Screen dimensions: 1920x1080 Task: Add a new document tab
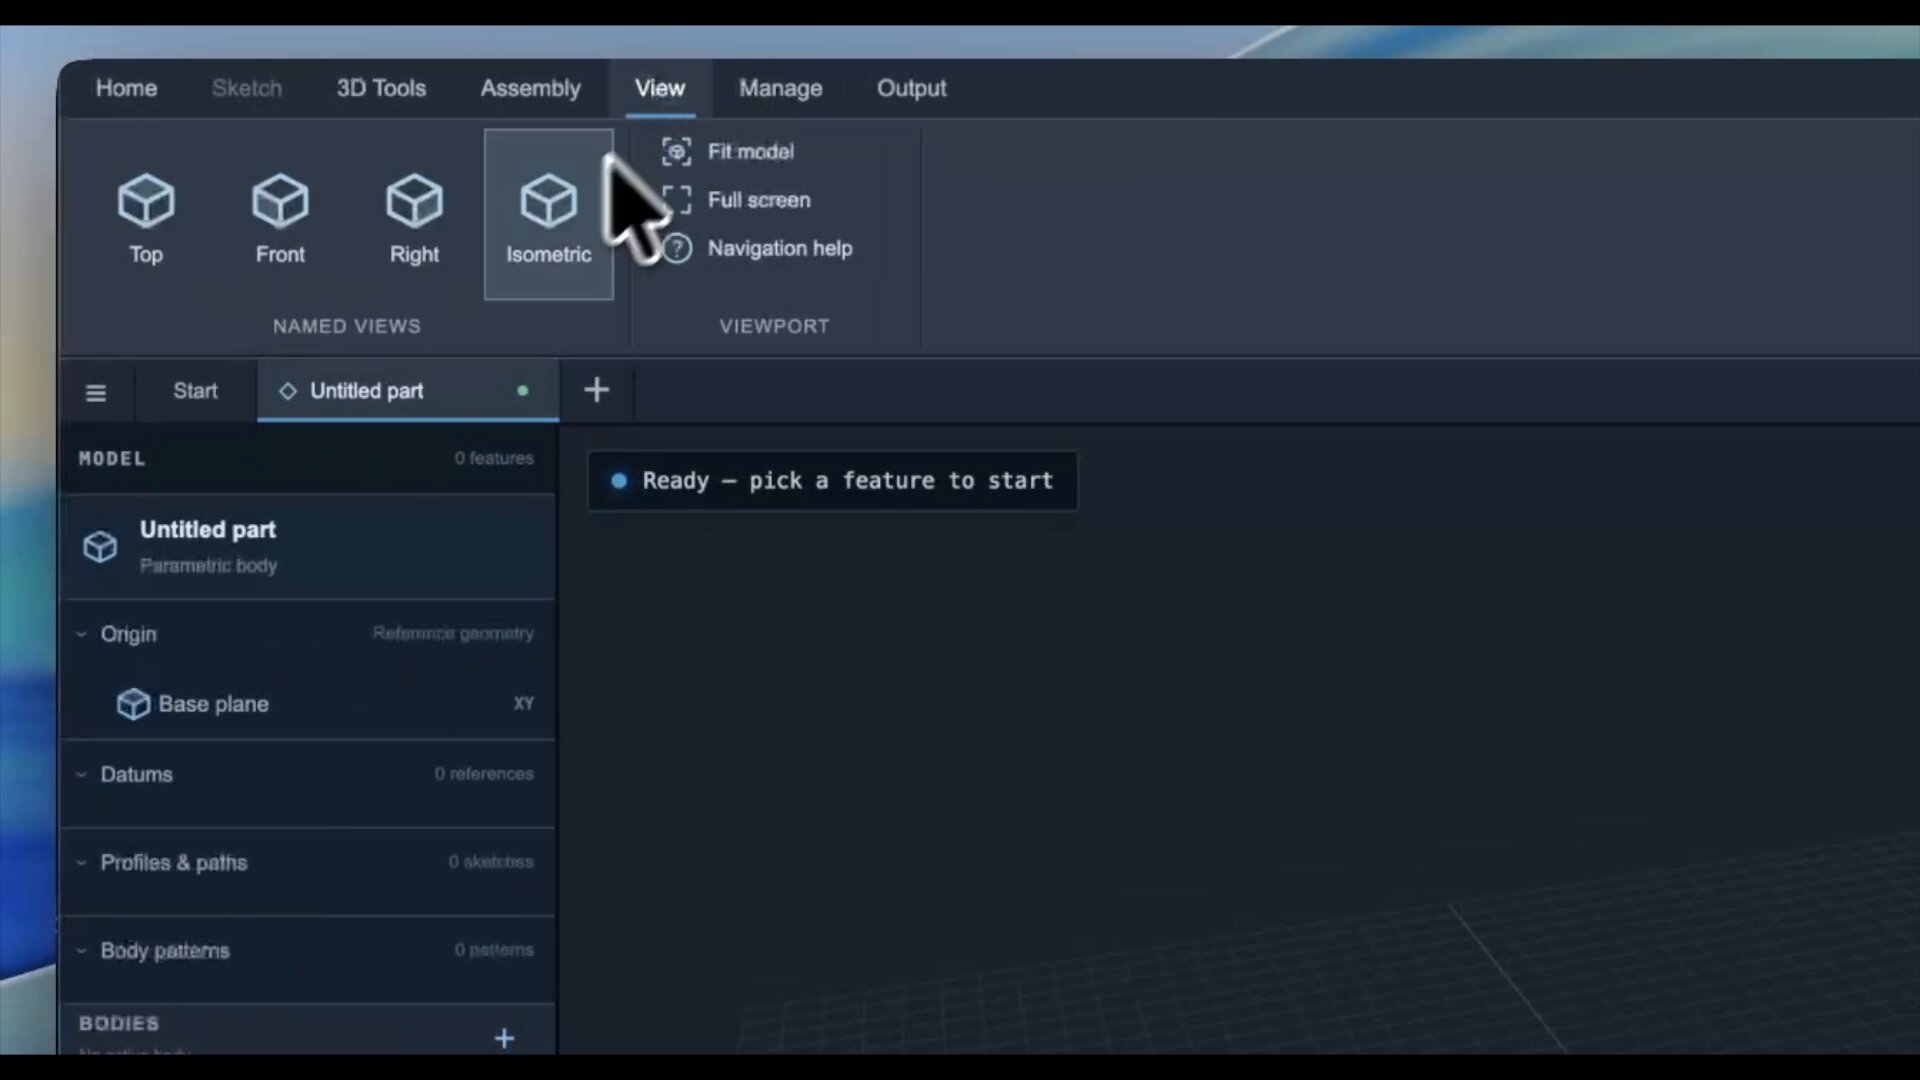tap(597, 390)
